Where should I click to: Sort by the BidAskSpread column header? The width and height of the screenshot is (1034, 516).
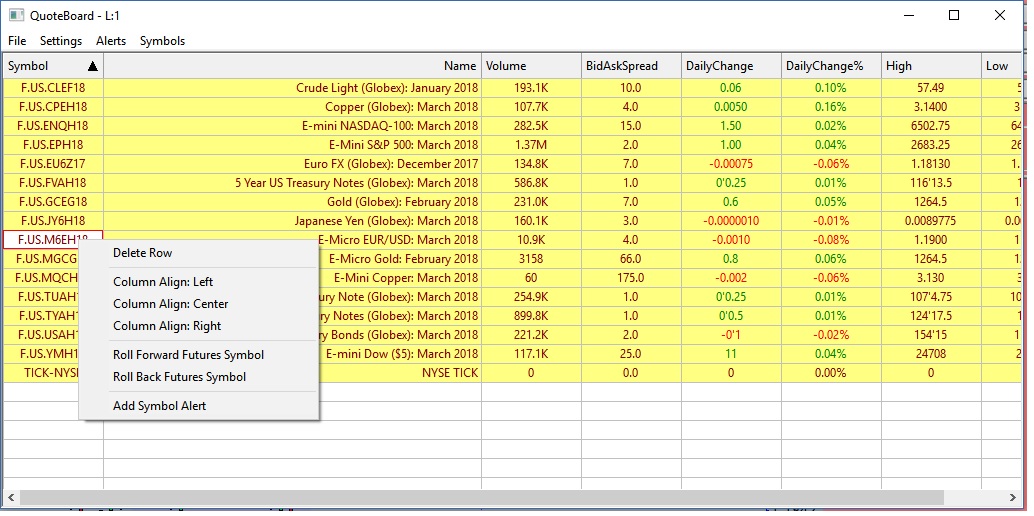click(x=631, y=66)
